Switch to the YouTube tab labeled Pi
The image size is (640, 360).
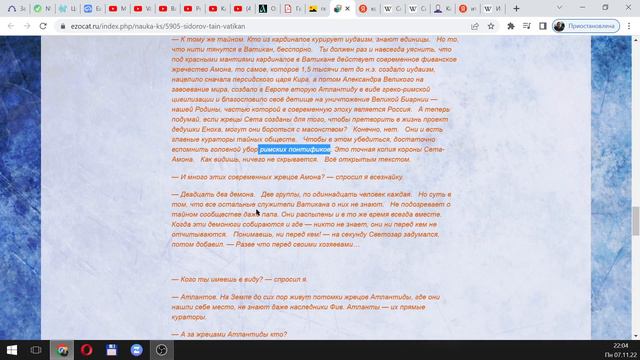pos(192,9)
